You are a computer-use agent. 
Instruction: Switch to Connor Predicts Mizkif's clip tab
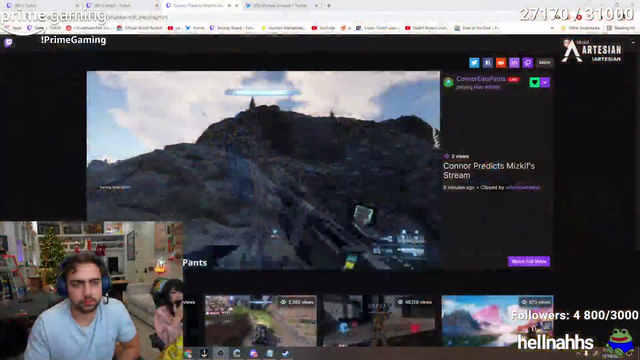(198, 6)
